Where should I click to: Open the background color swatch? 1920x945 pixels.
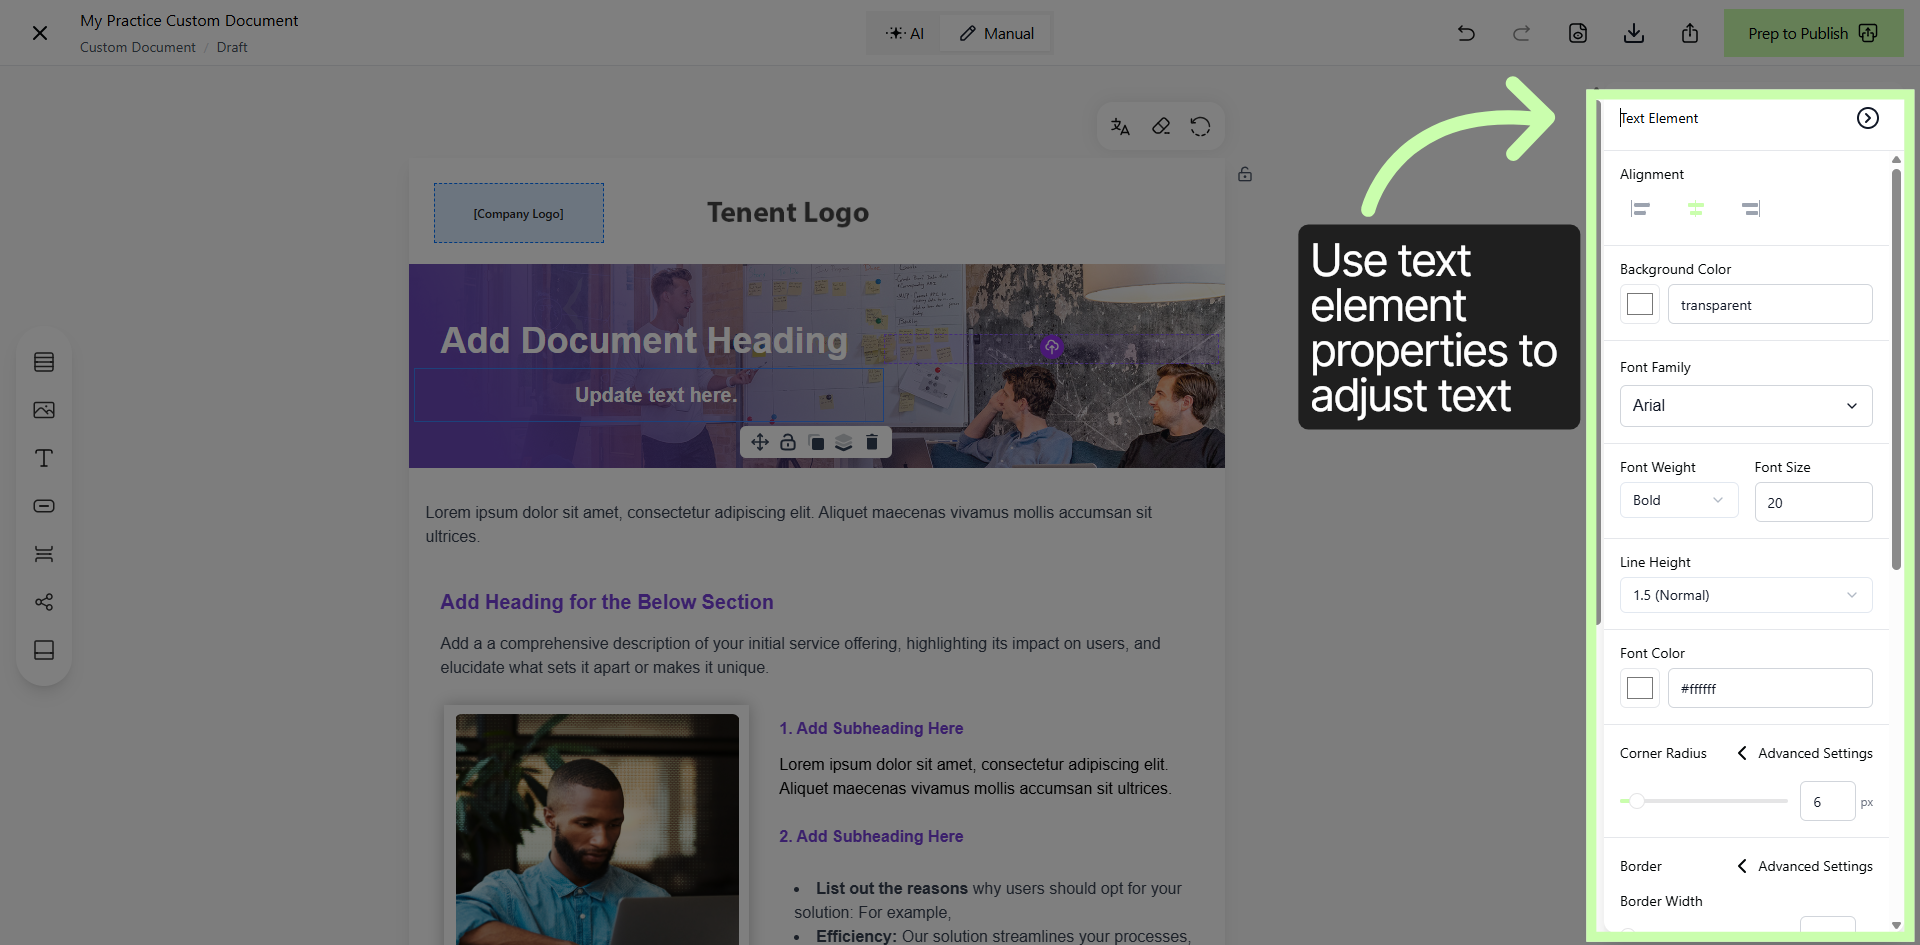point(1640,304)
